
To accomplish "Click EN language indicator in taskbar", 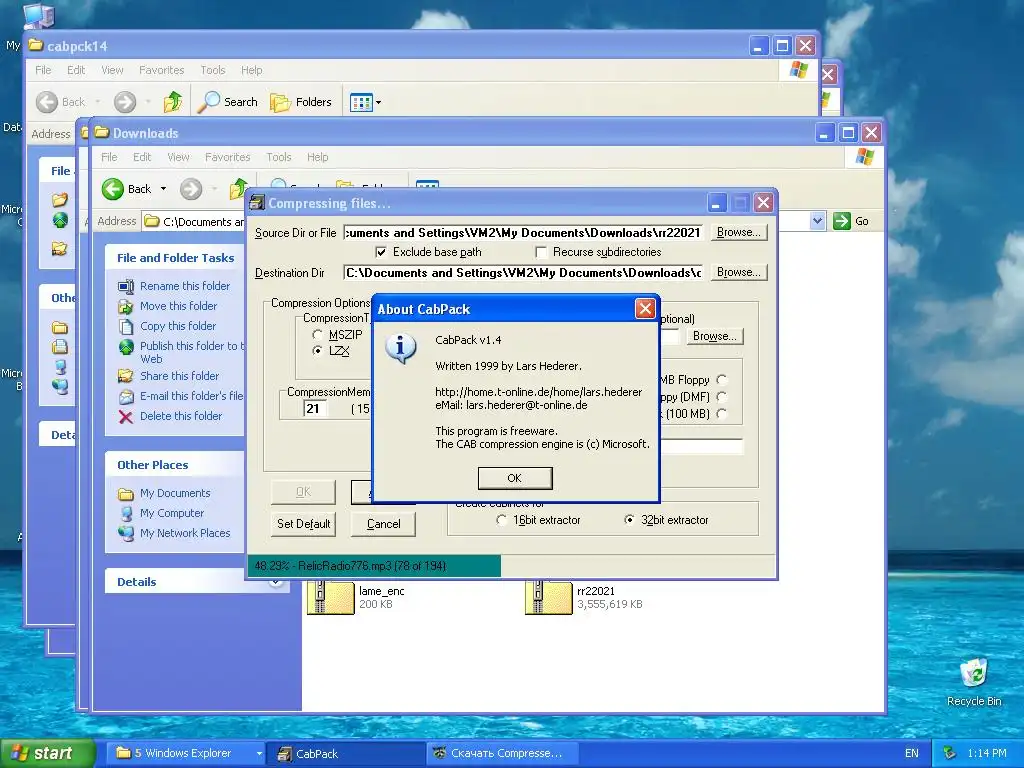I will 912,754.
